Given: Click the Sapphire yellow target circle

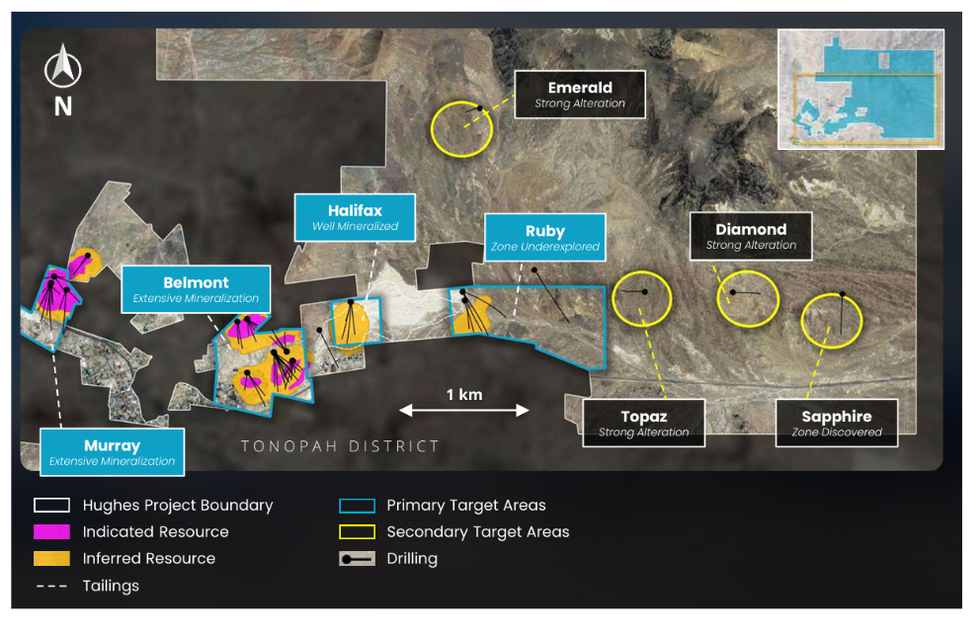Looking at the screenshot, I should tap(833, 319).
